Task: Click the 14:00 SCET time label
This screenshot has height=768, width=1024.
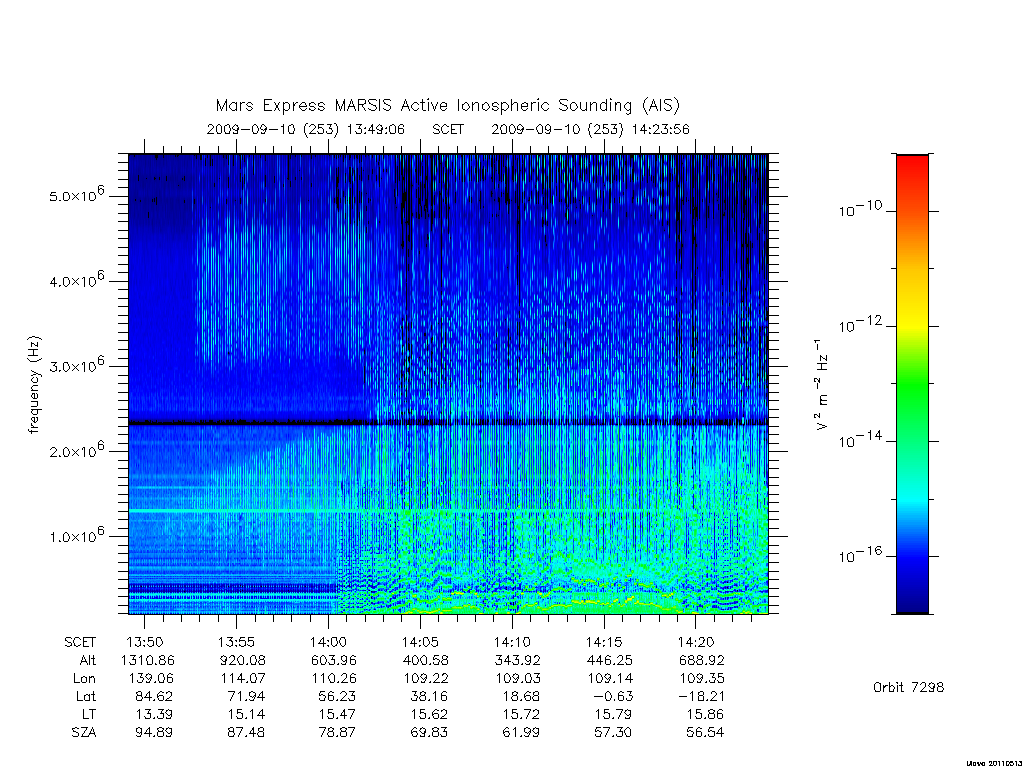Action: pyautogui.click(x=328, y=642)
